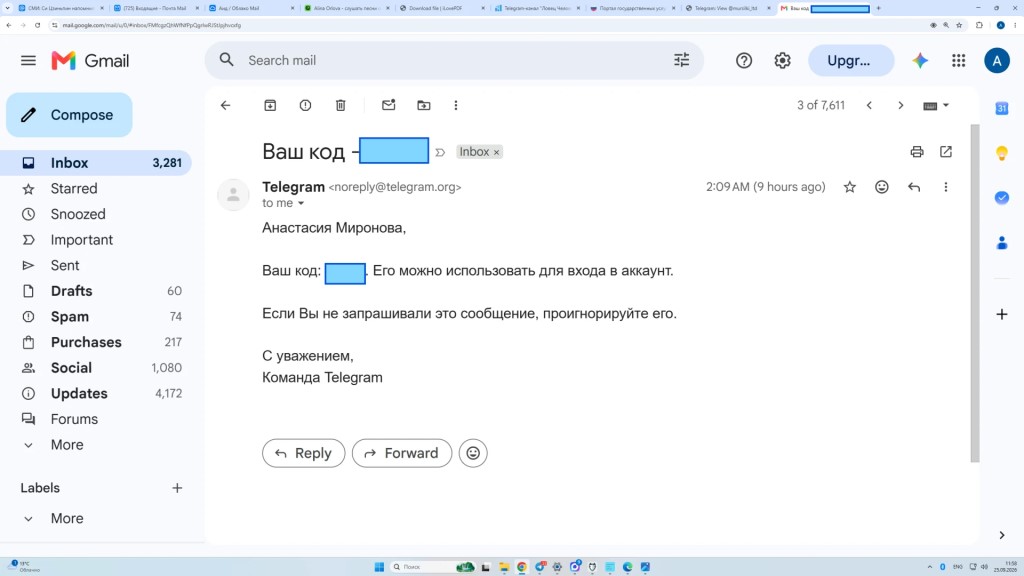Toggle the importance marker next to subject
This screenshot has height=576, width=1024.
440,152
